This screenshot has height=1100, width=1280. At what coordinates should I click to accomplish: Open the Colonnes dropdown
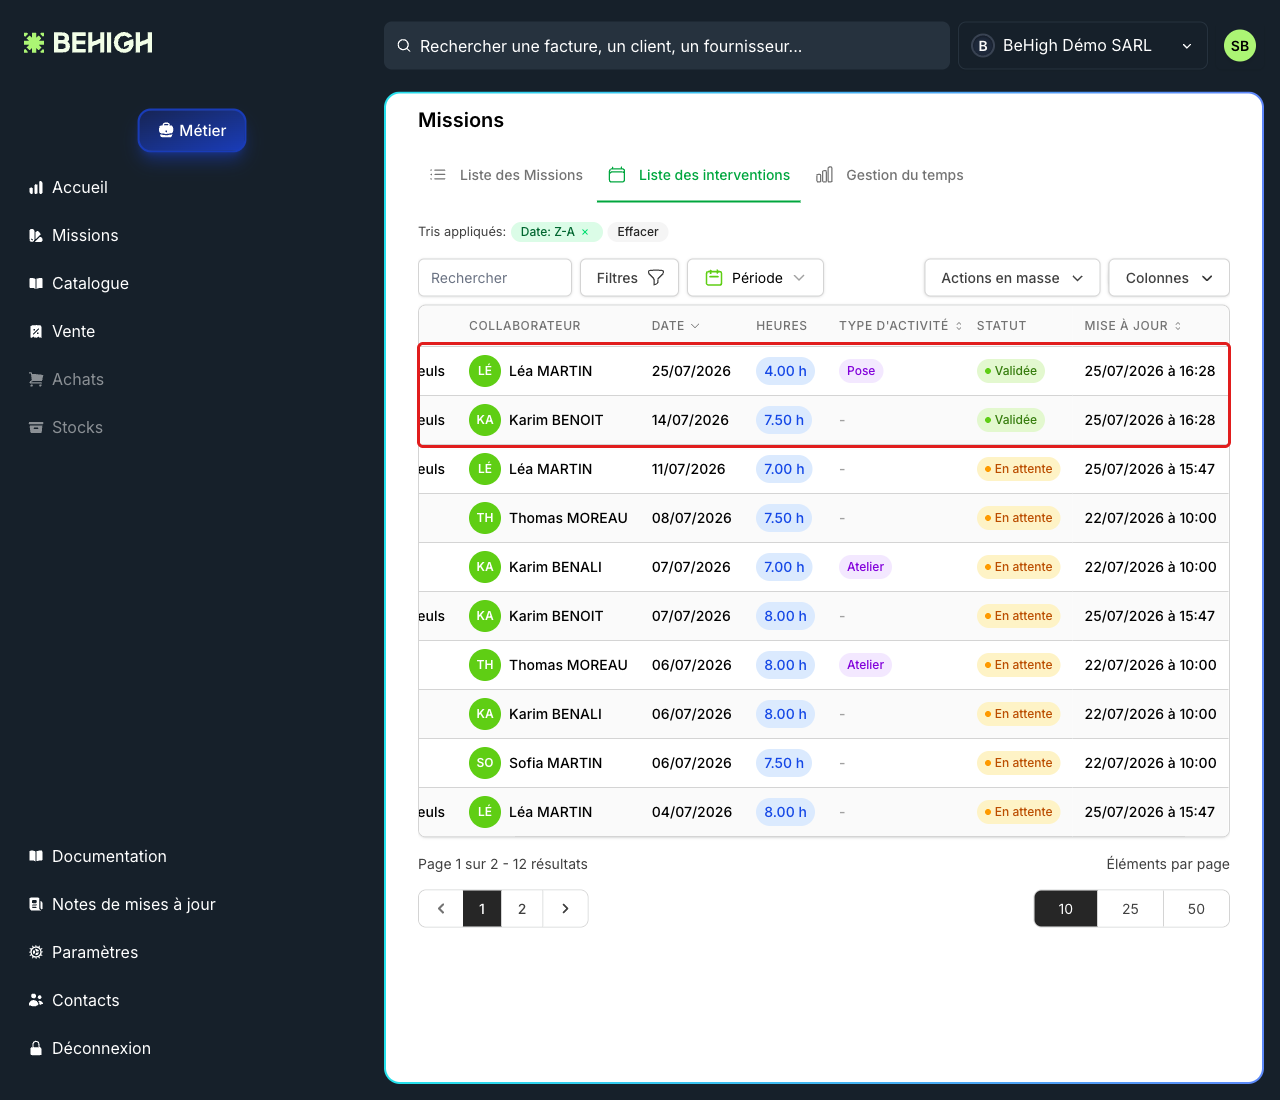pos(1169,278)
